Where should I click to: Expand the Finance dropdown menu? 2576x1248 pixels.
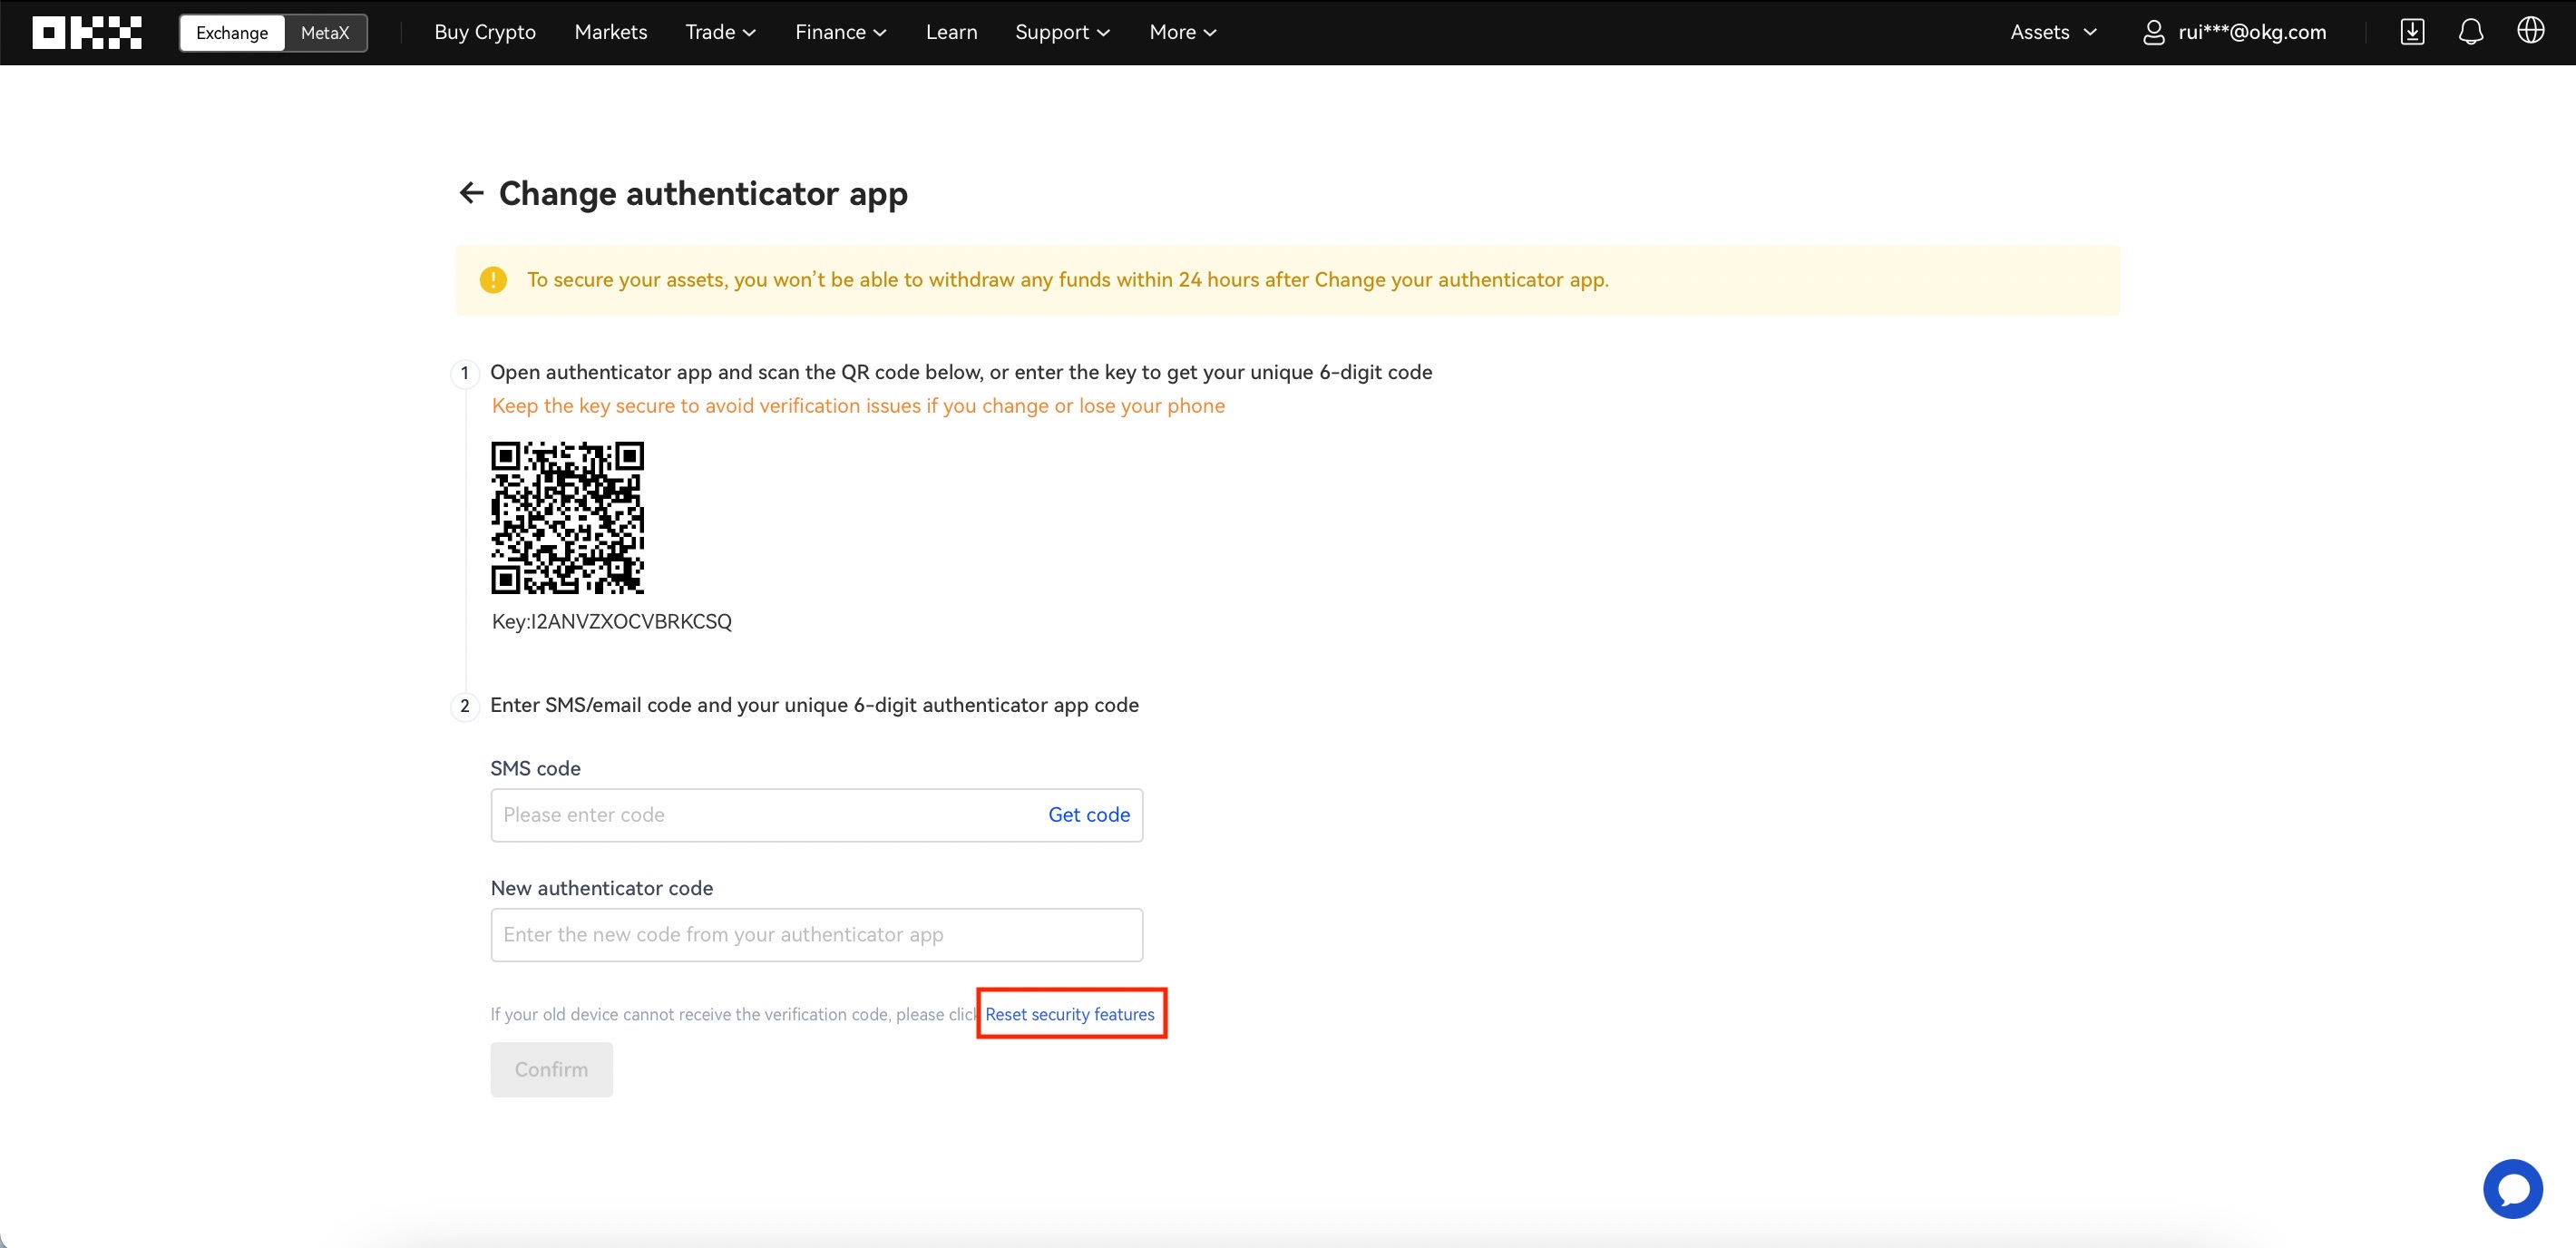coord(841,32)
